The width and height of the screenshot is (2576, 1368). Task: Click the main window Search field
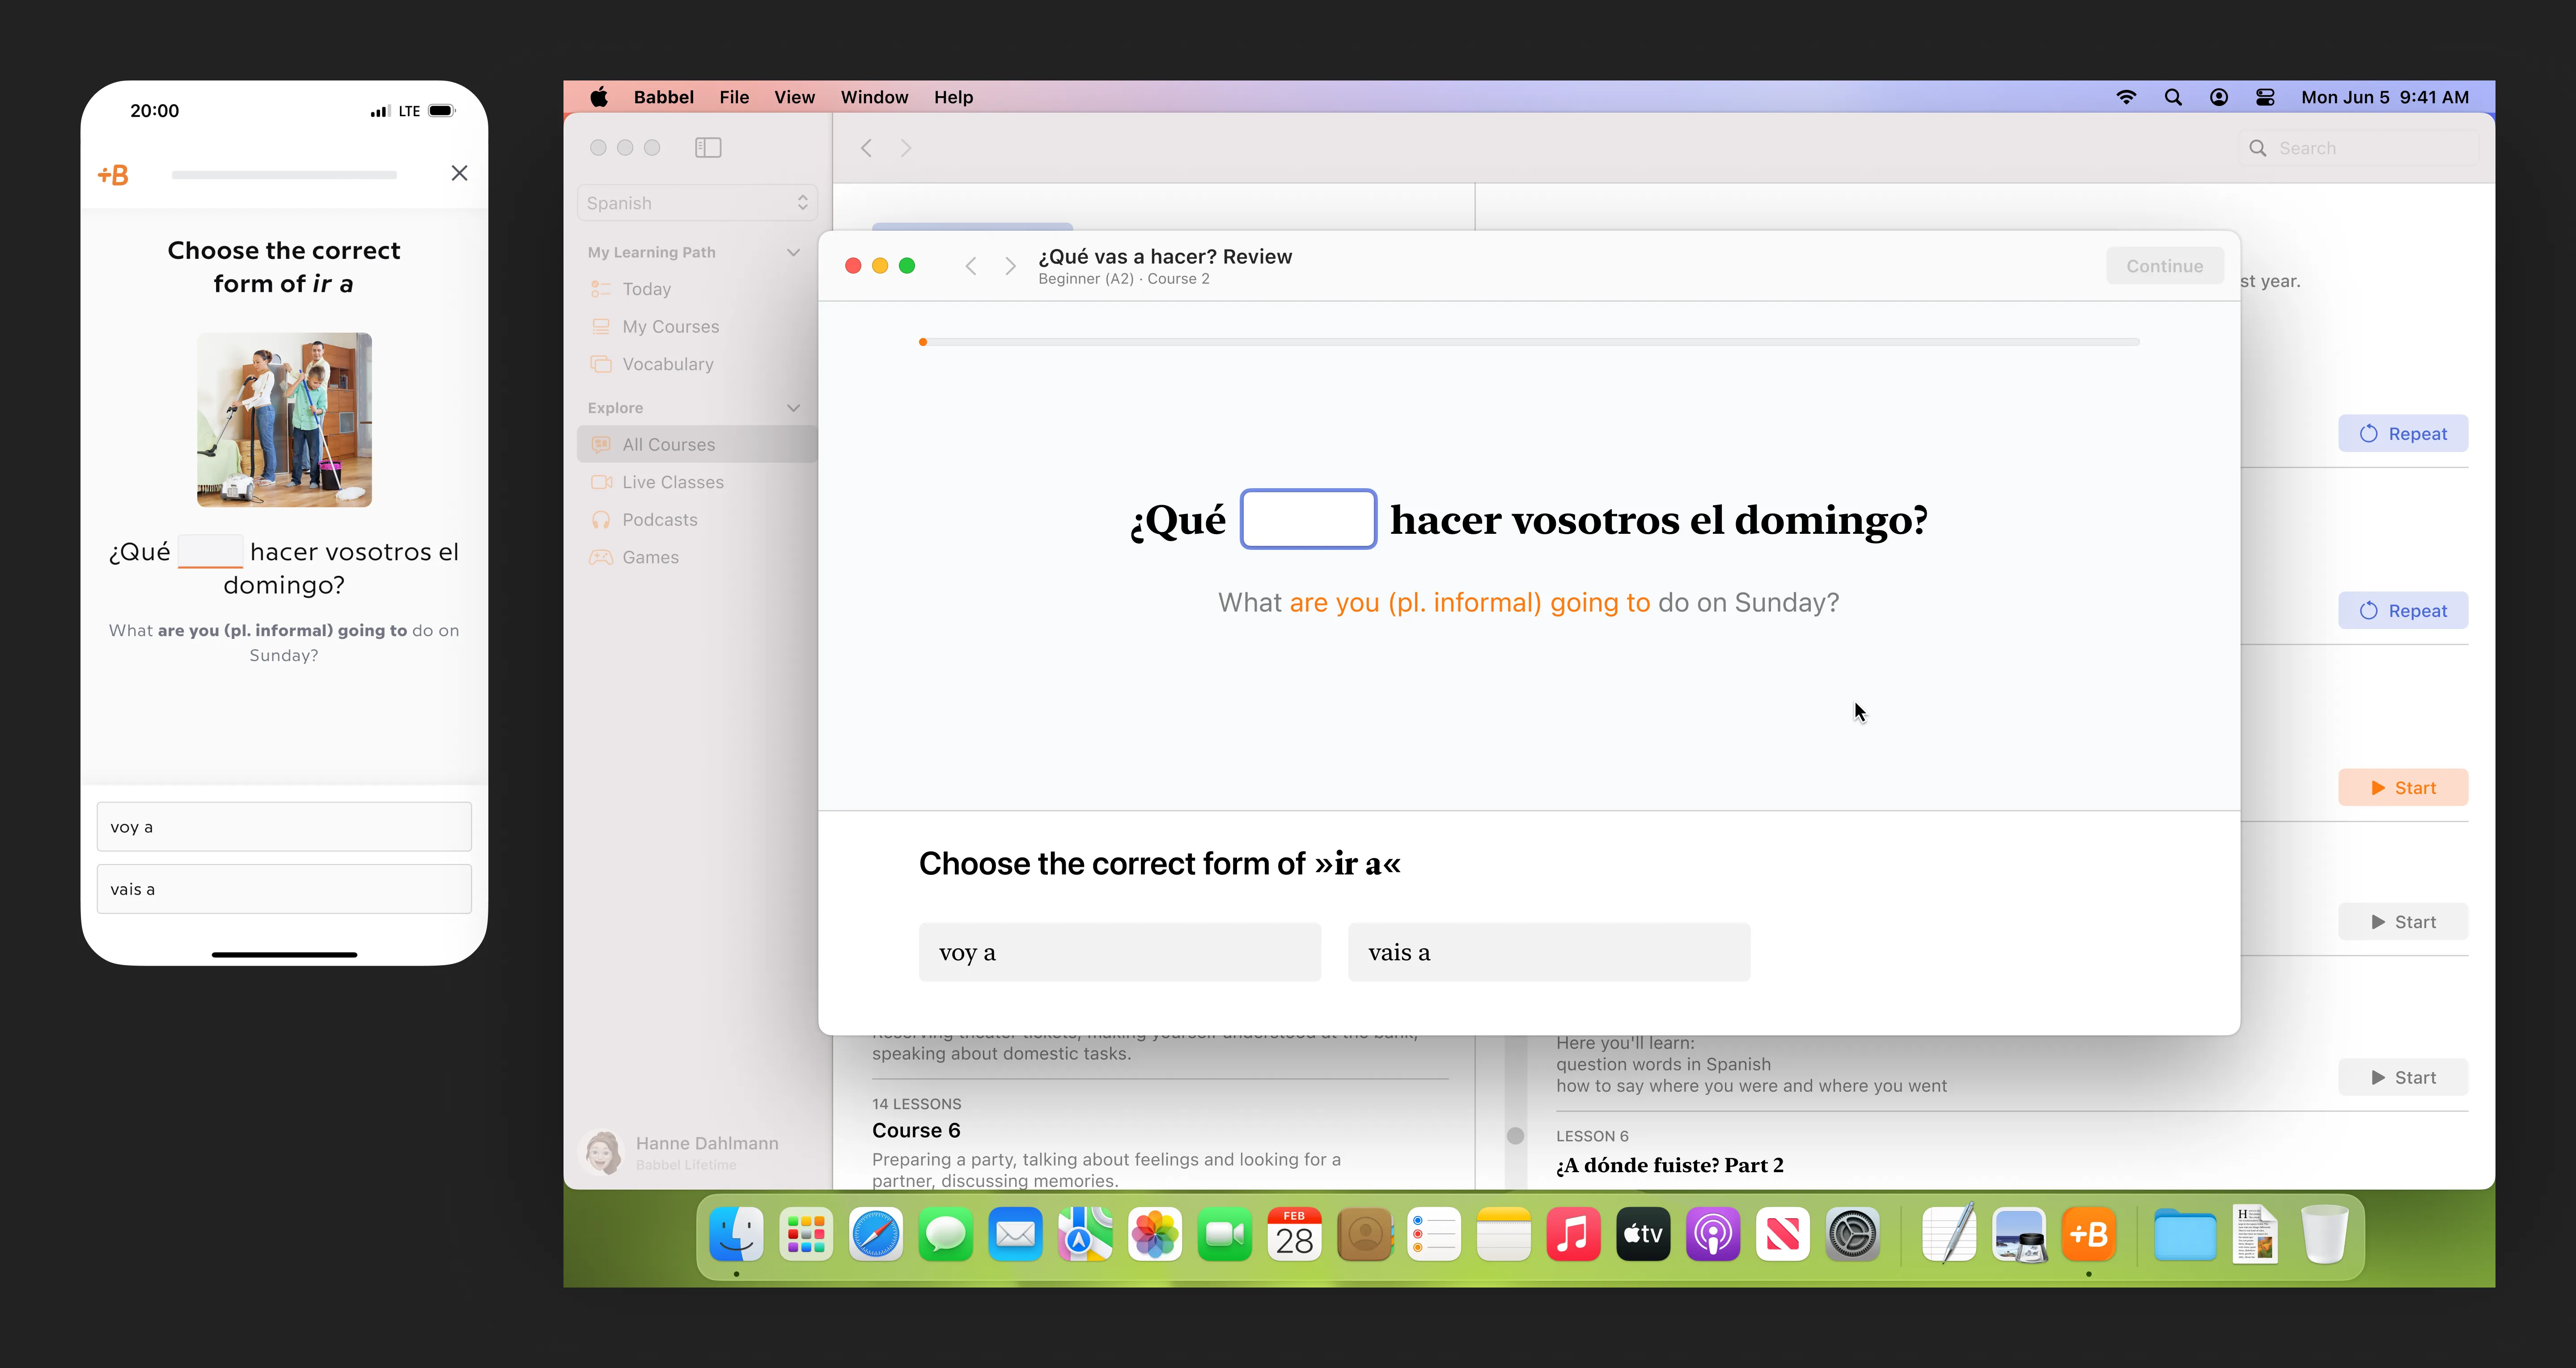pyautogui.click(x=2358, y=148)
